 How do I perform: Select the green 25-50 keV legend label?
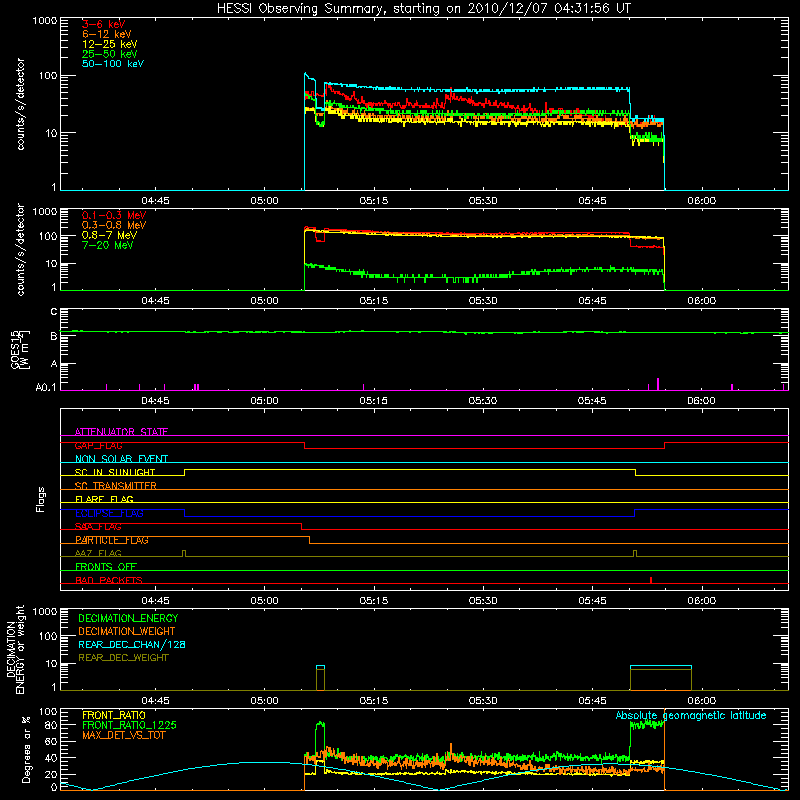click(x=110, y=54)
